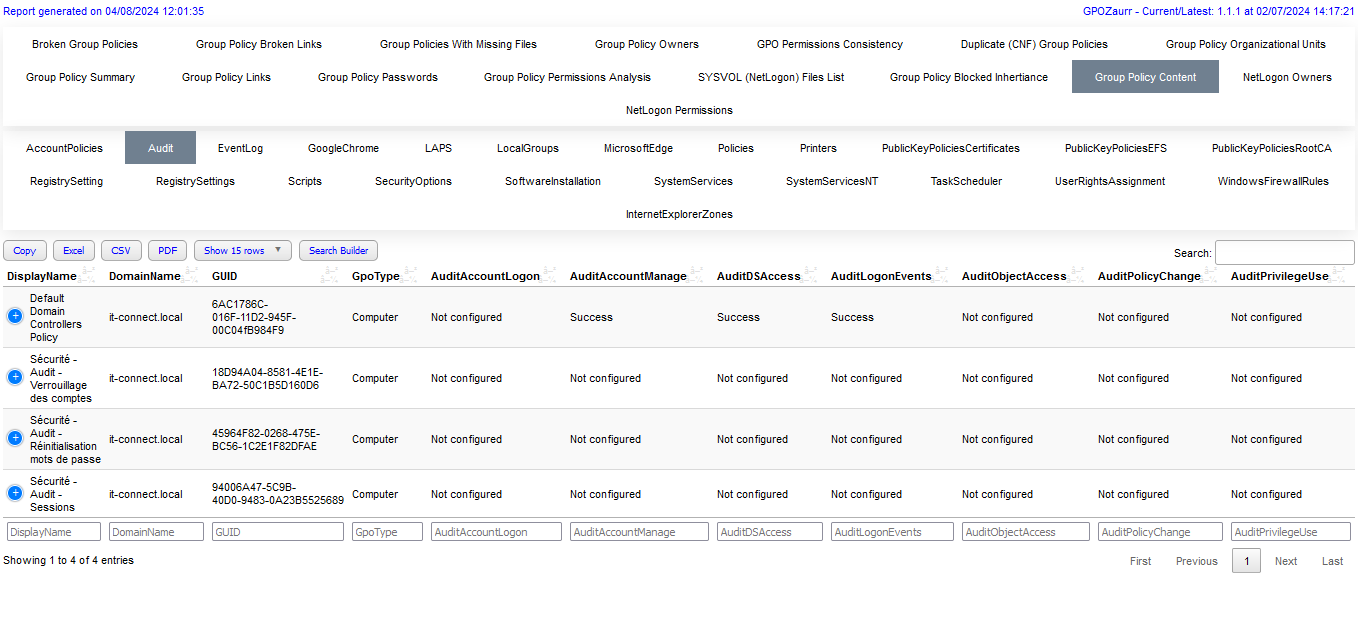The height and width of the screenshot is (641, 1358).
Task: Export the table using Excel button
Action: [x=73, y=251]
